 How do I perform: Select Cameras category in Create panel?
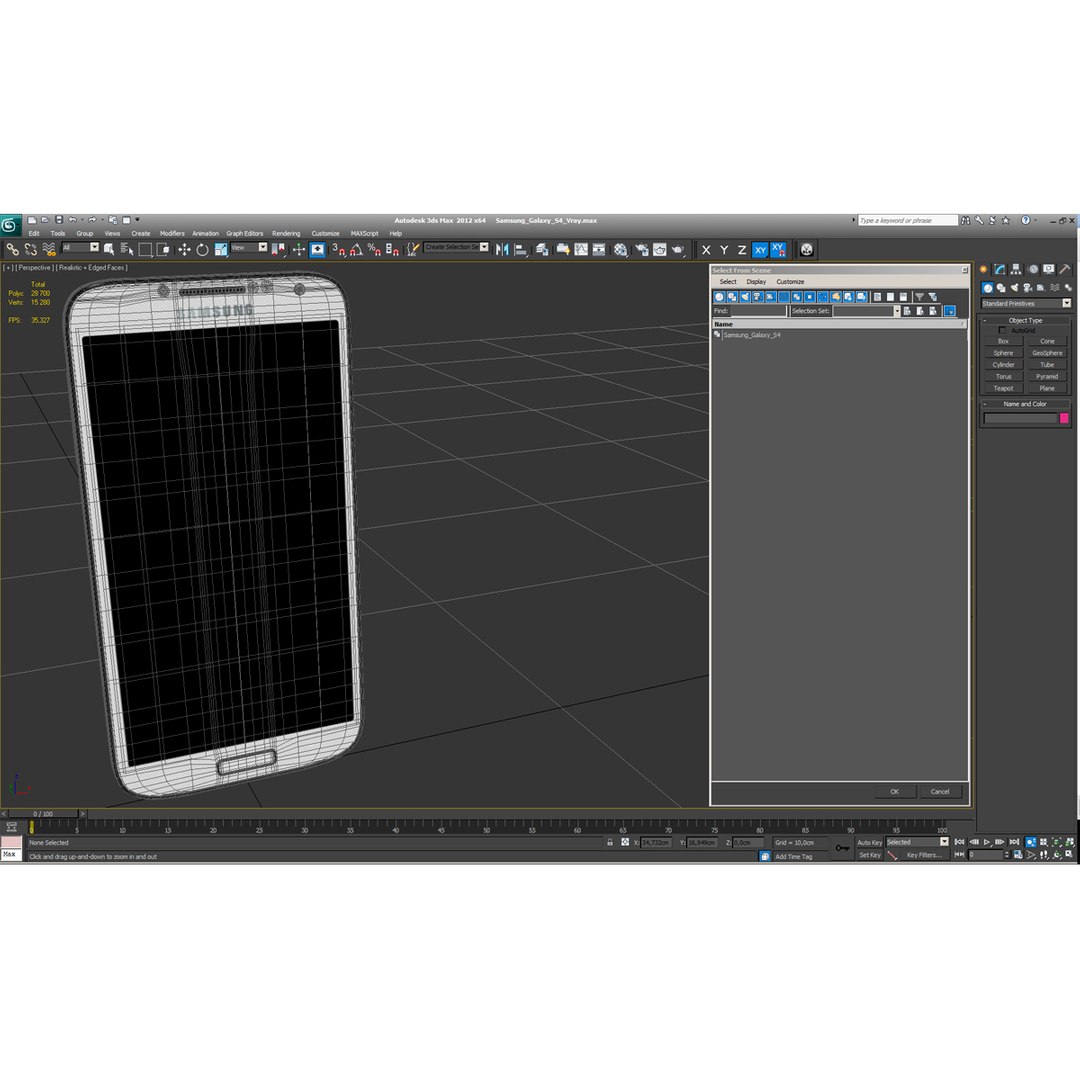coord(1028,288)
